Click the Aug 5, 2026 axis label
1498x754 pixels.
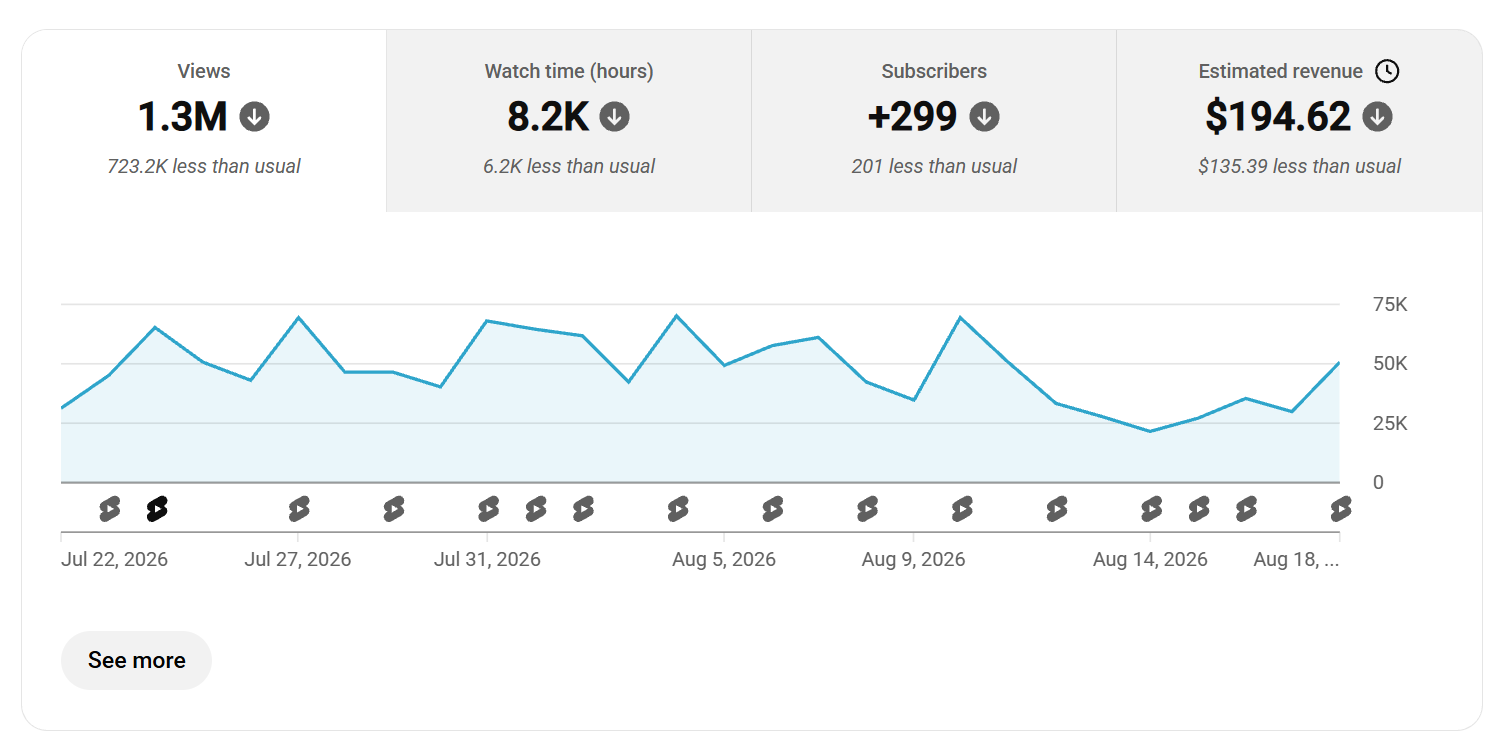[x=724, y=559]
